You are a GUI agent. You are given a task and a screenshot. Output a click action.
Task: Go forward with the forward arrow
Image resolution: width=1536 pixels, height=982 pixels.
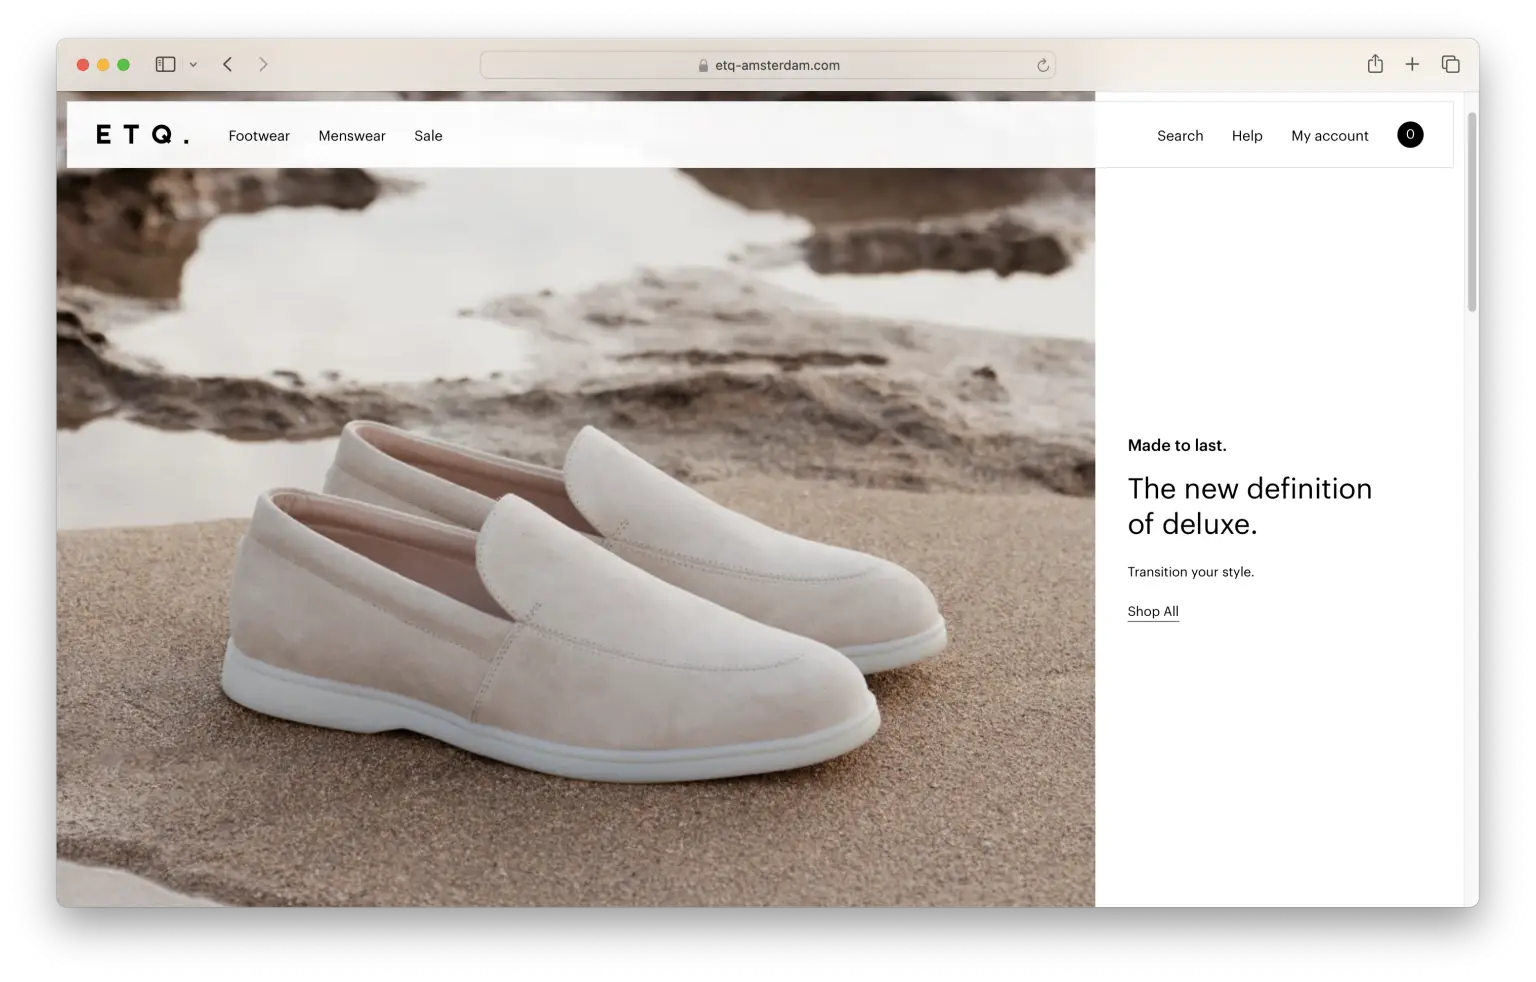(x=263, y=64)
